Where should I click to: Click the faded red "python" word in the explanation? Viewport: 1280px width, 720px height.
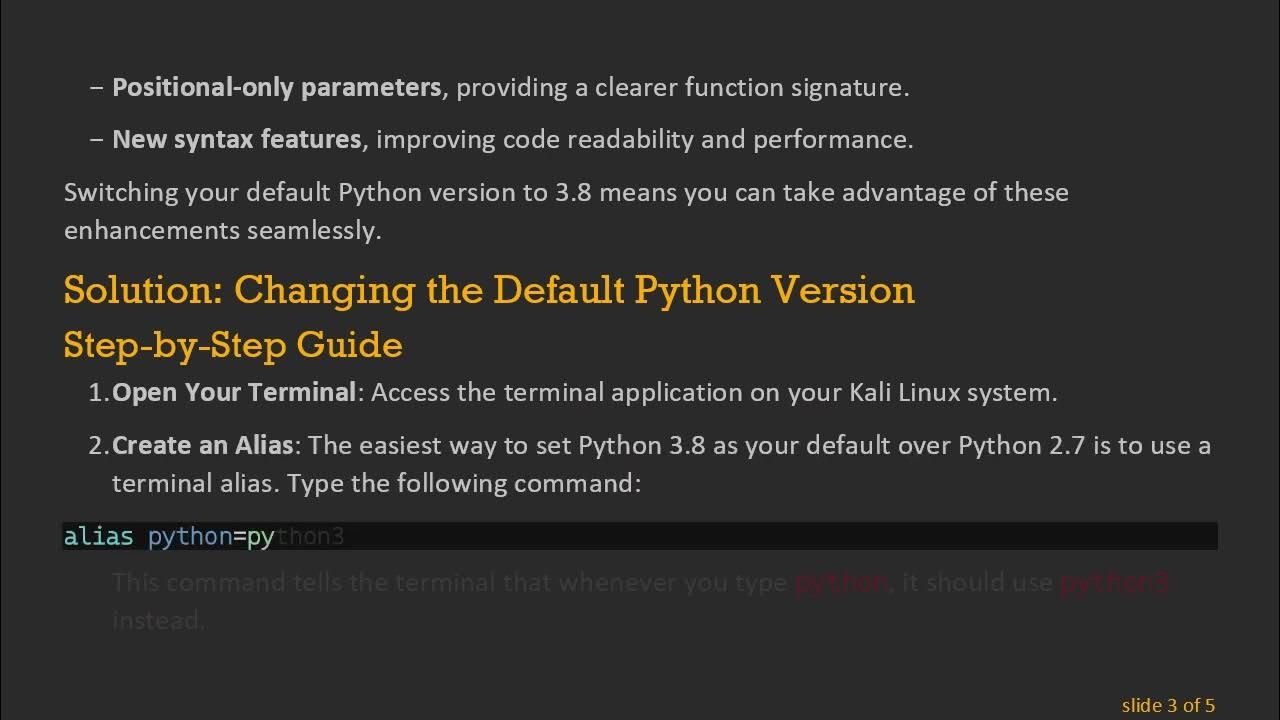pos(841,582)
